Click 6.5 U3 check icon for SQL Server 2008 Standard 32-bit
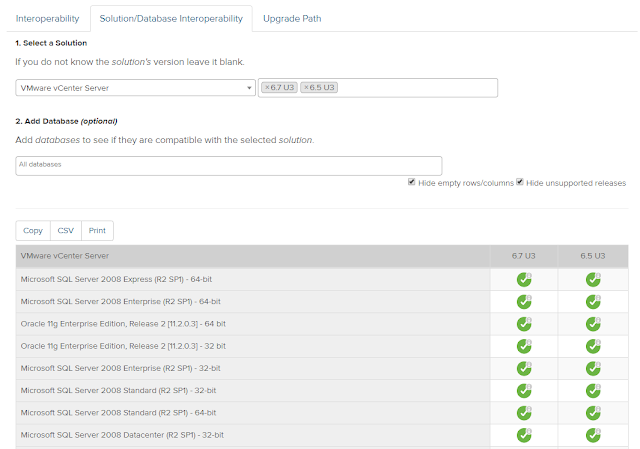This screenshot has width=640, height=449. [x=593, y=391]
